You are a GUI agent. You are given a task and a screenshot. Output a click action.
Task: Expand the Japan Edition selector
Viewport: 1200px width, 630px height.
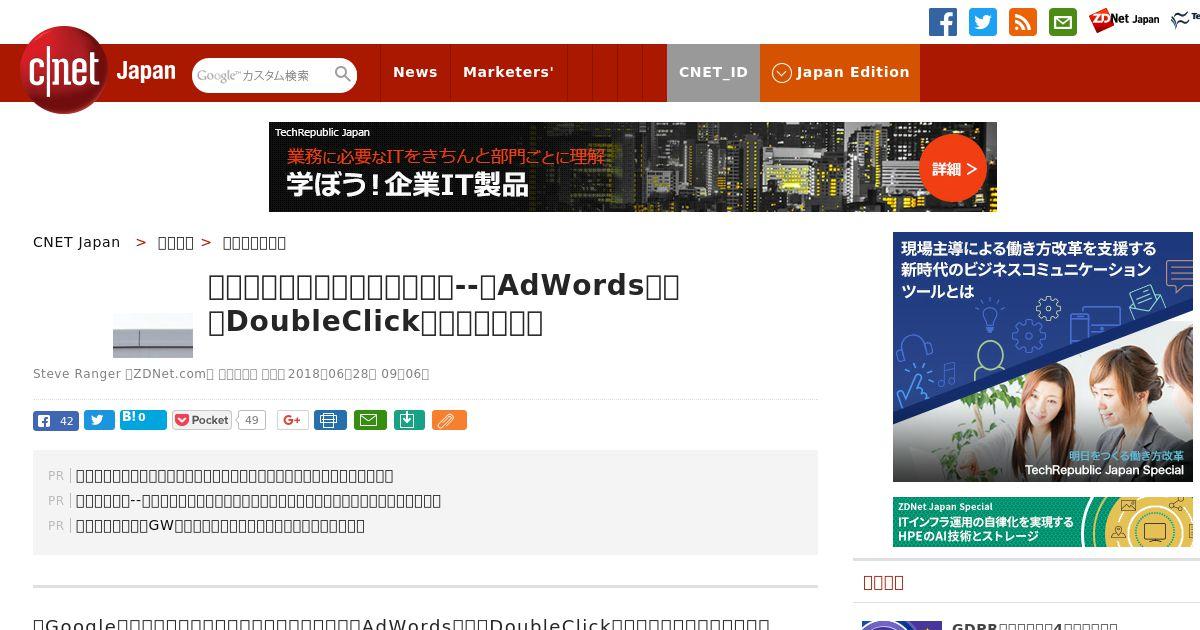click(x=840, y=72)
